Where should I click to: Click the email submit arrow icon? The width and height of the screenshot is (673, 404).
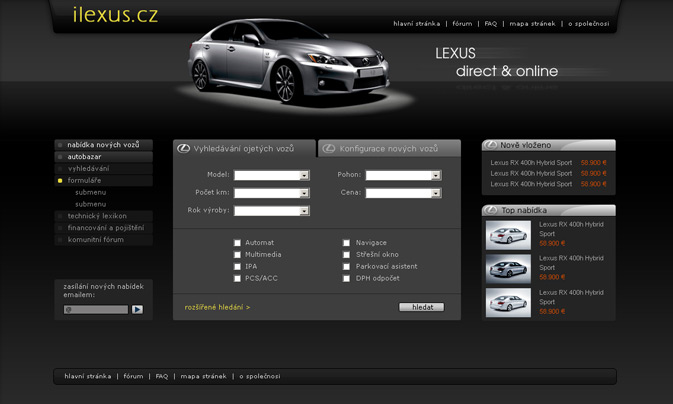137,310
